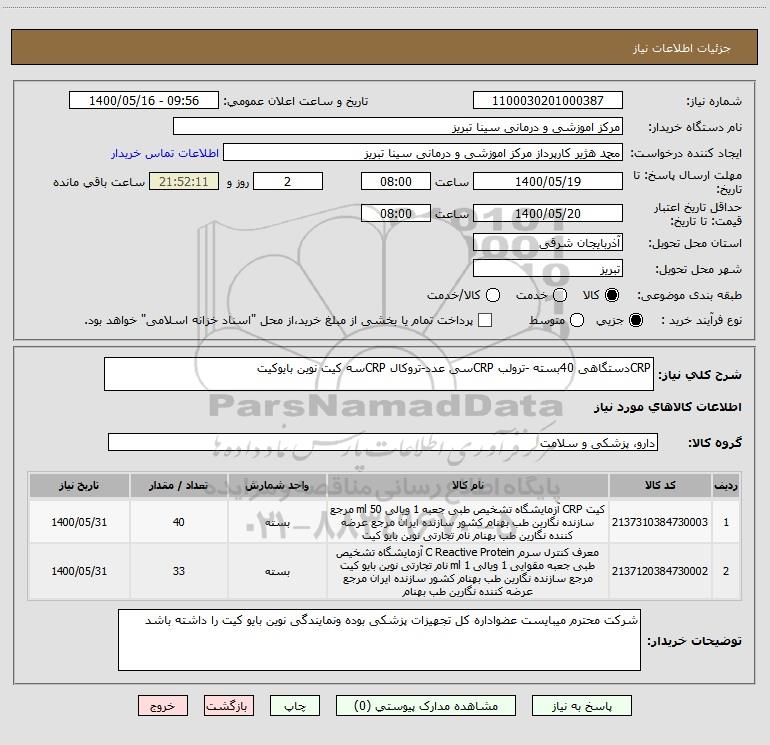
Task: Click the خروج exit button
Action: 163,706
